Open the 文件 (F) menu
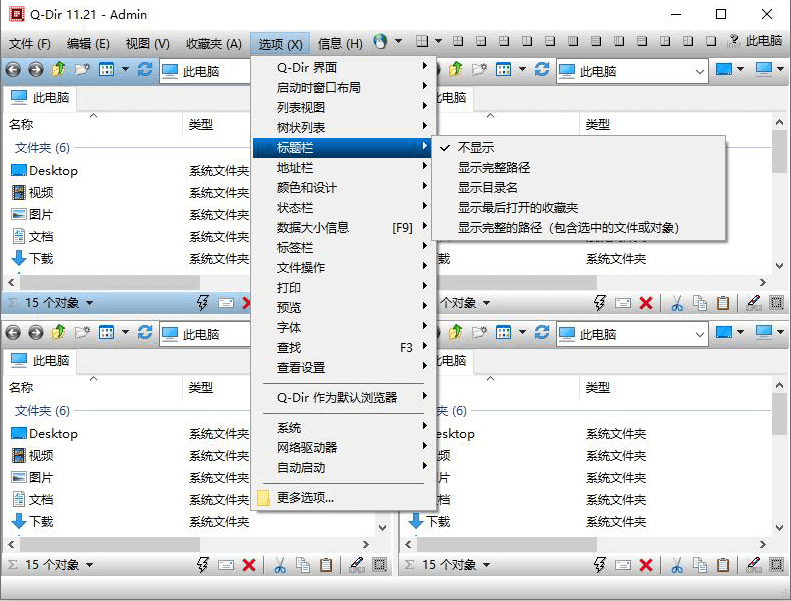The image size is (791, 601). coord(30,44)
